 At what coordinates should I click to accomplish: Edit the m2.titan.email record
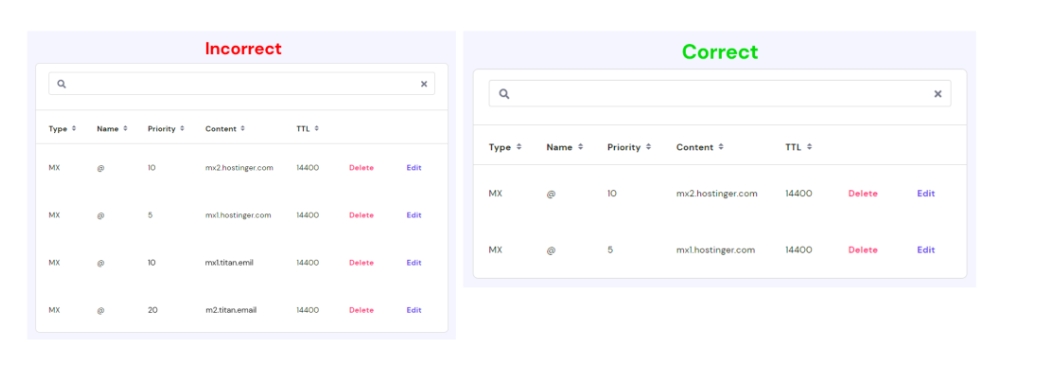[414, 310]
